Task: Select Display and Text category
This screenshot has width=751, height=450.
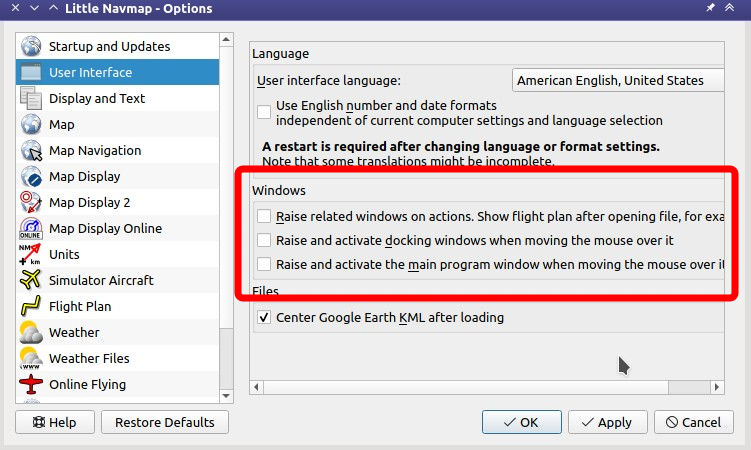Action: click(x=117, y=98)
